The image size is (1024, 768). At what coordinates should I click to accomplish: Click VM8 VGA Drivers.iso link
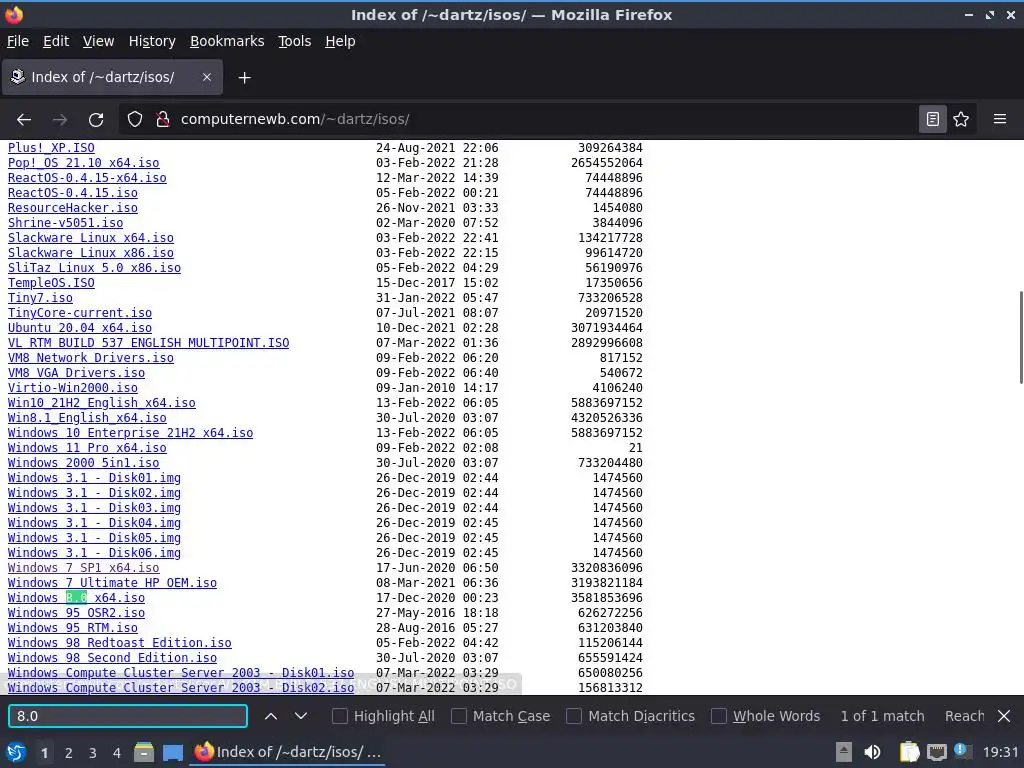(x=76, y=373)
